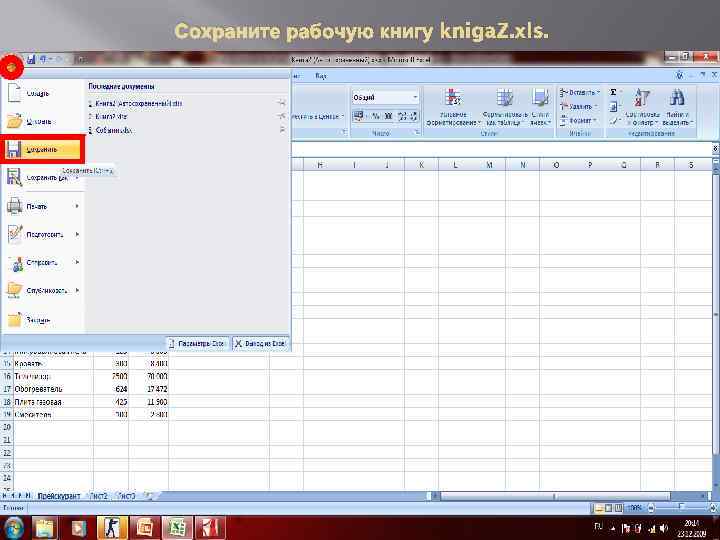Choose Создать (New) in Office menu
The image size is (720, 540).
coord(42,93)
